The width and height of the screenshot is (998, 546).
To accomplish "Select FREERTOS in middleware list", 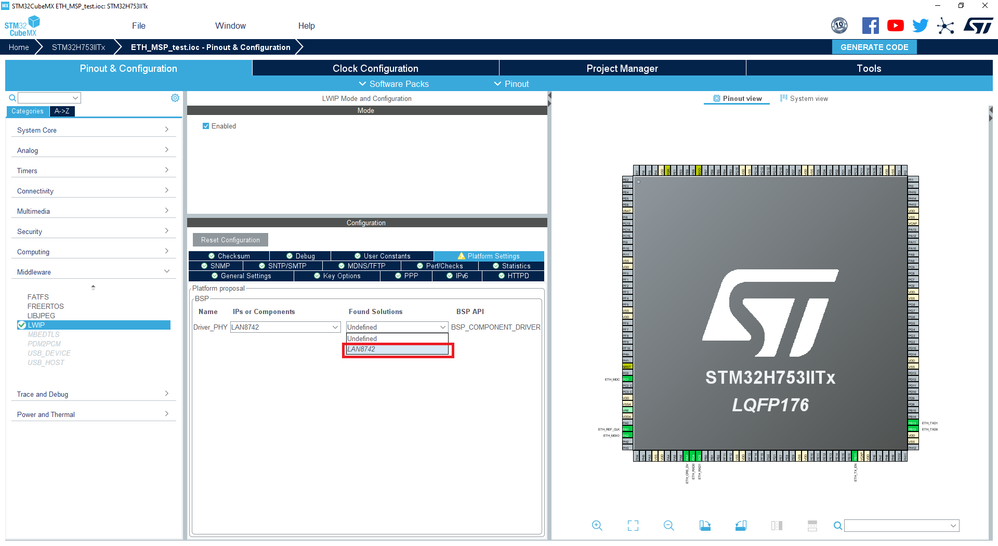I will click(x=45, y=306).
